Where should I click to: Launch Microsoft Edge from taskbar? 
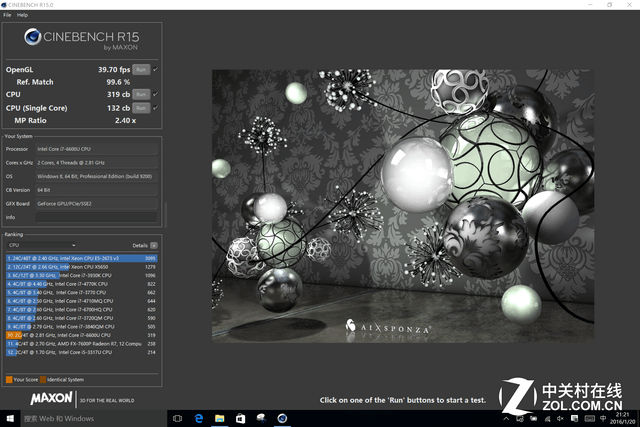tap(198, 418)
